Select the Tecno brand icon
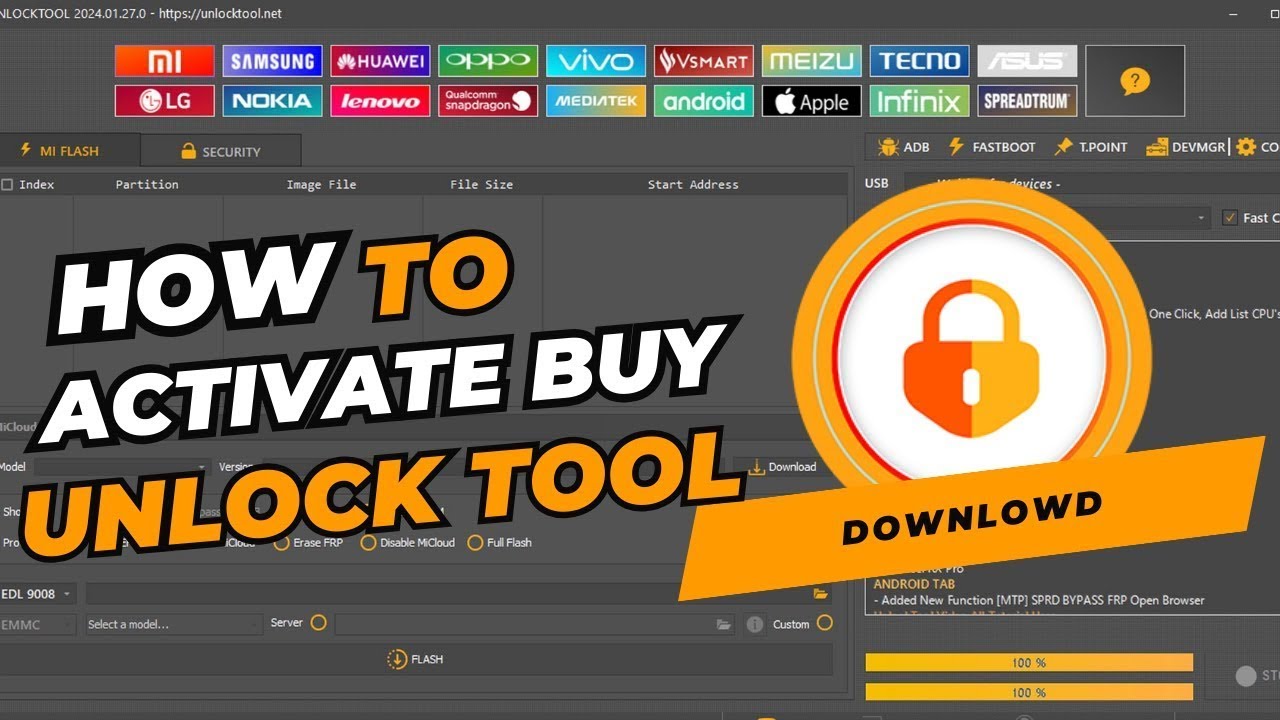 (x=920, y=61)
